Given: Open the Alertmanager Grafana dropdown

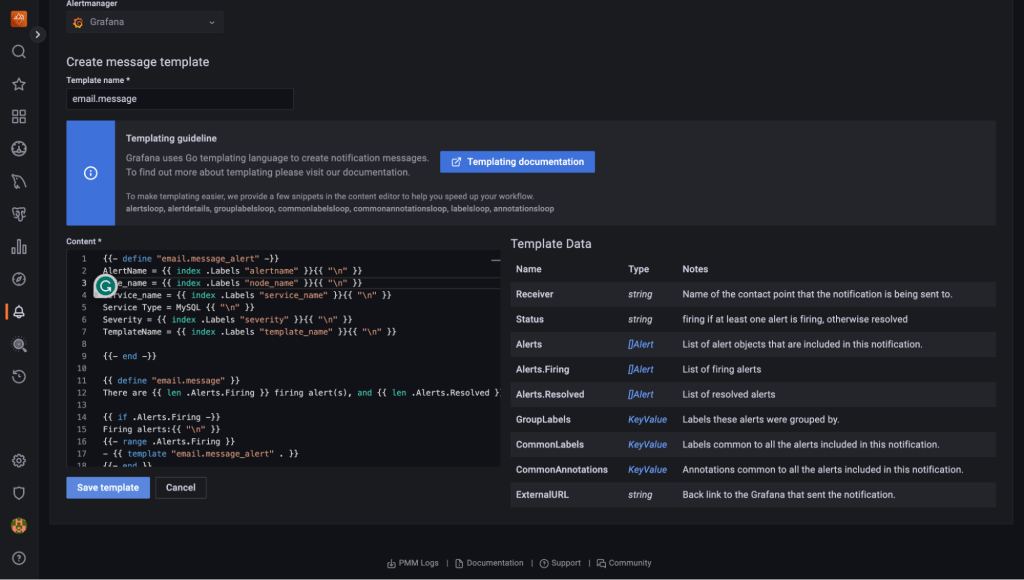Looking at the screenshot, I should [x=145, y=22].
